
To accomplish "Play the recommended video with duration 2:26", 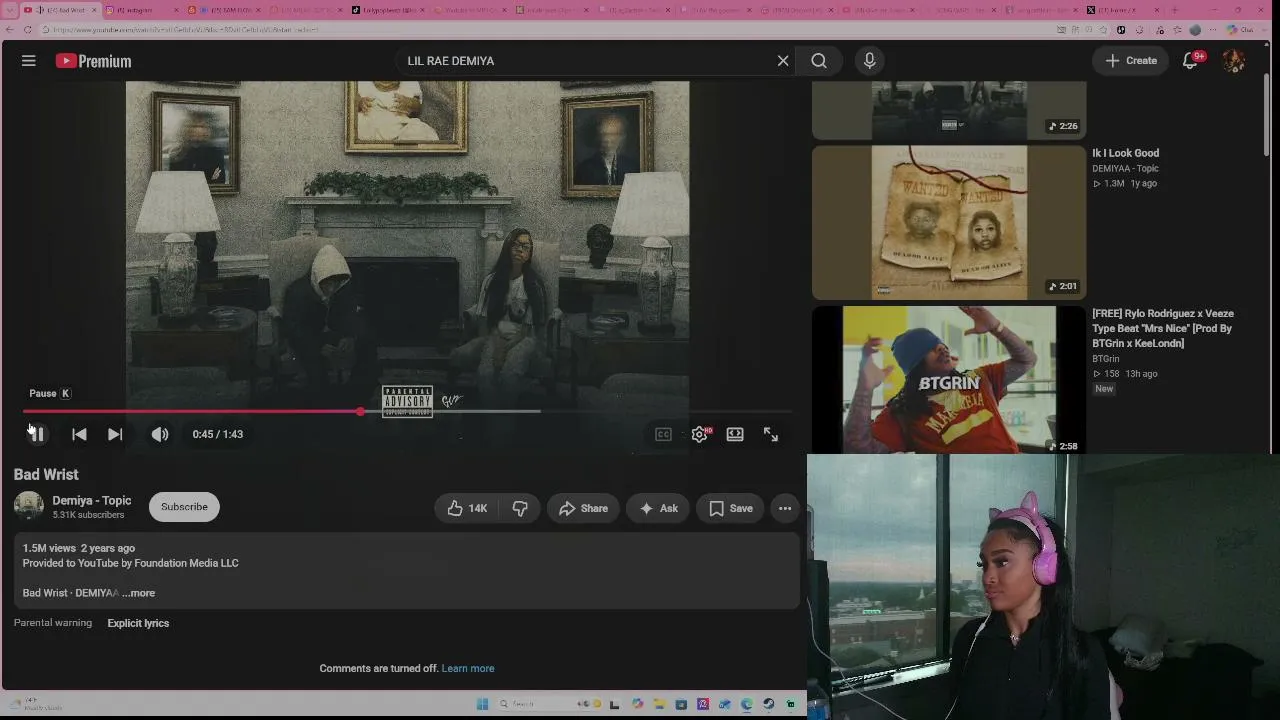I will [x=948, y=111].
